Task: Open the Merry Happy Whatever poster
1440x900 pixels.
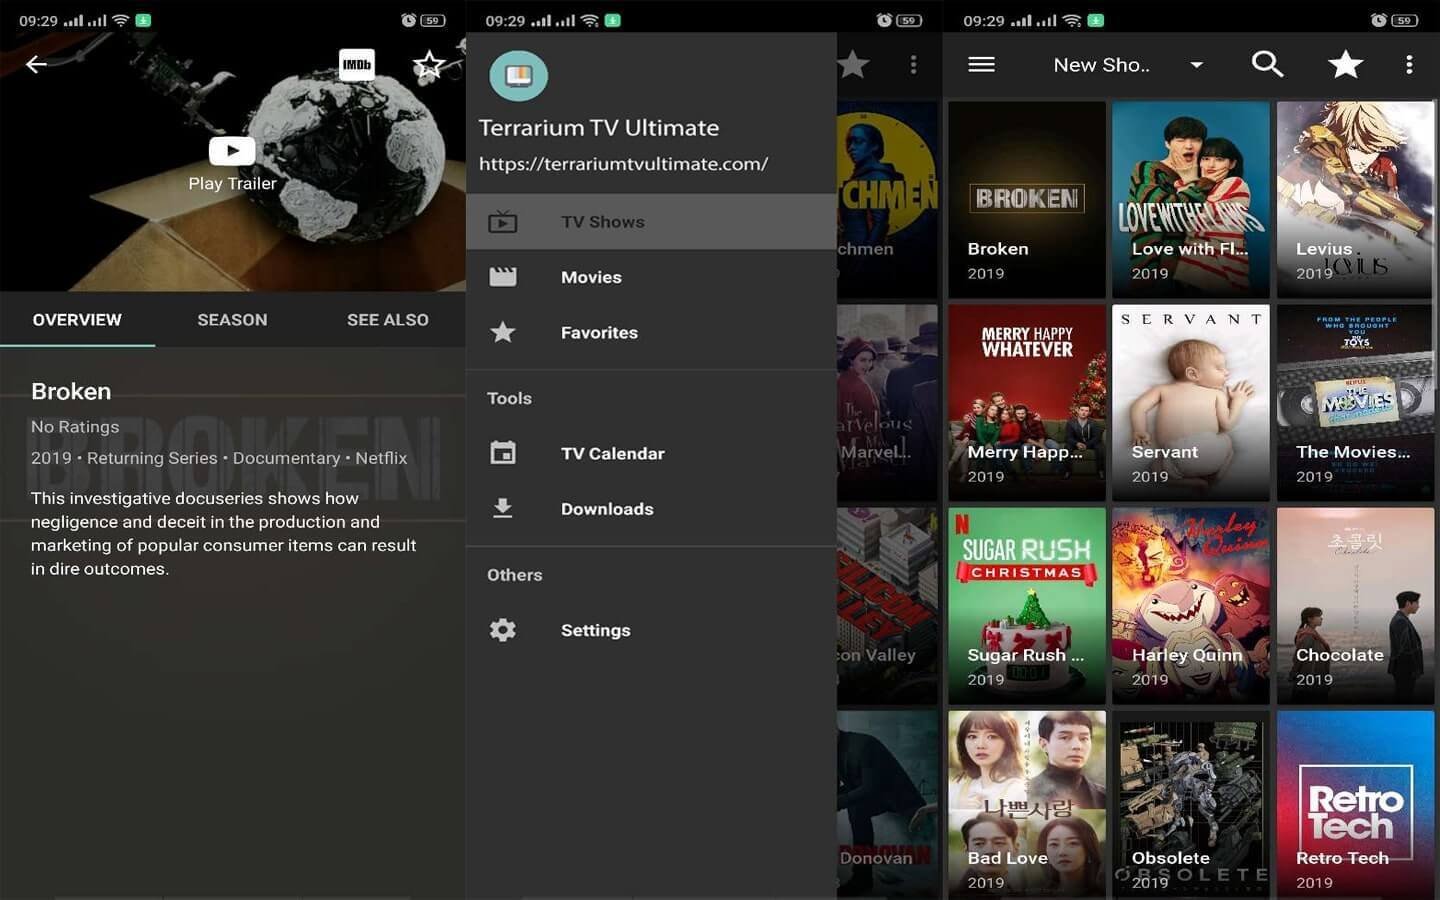Action: (x=1027, y=403)
